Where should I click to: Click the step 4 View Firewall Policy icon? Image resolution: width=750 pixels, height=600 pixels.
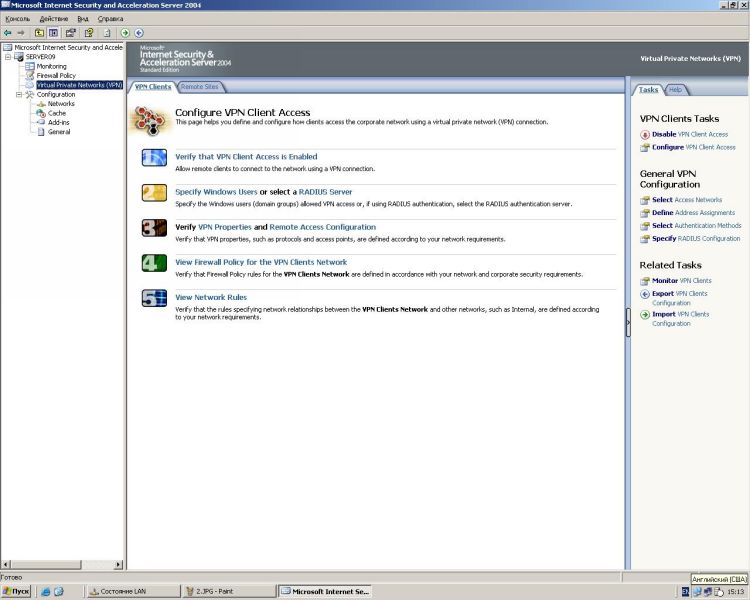coord(154,263)
